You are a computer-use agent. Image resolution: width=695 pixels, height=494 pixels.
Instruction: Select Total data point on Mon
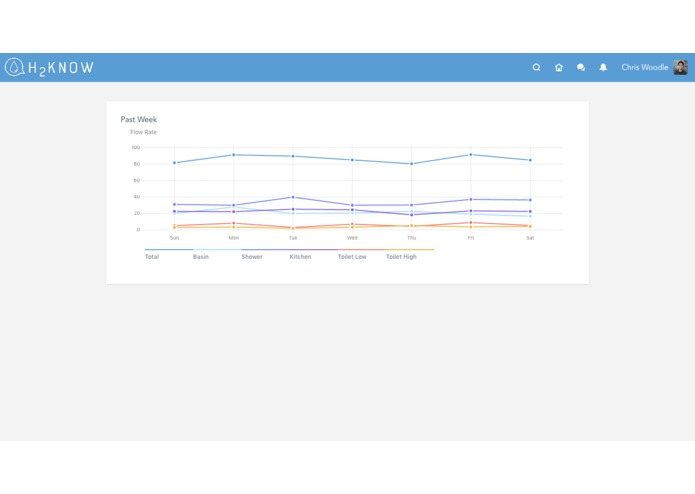pos(234,155)
